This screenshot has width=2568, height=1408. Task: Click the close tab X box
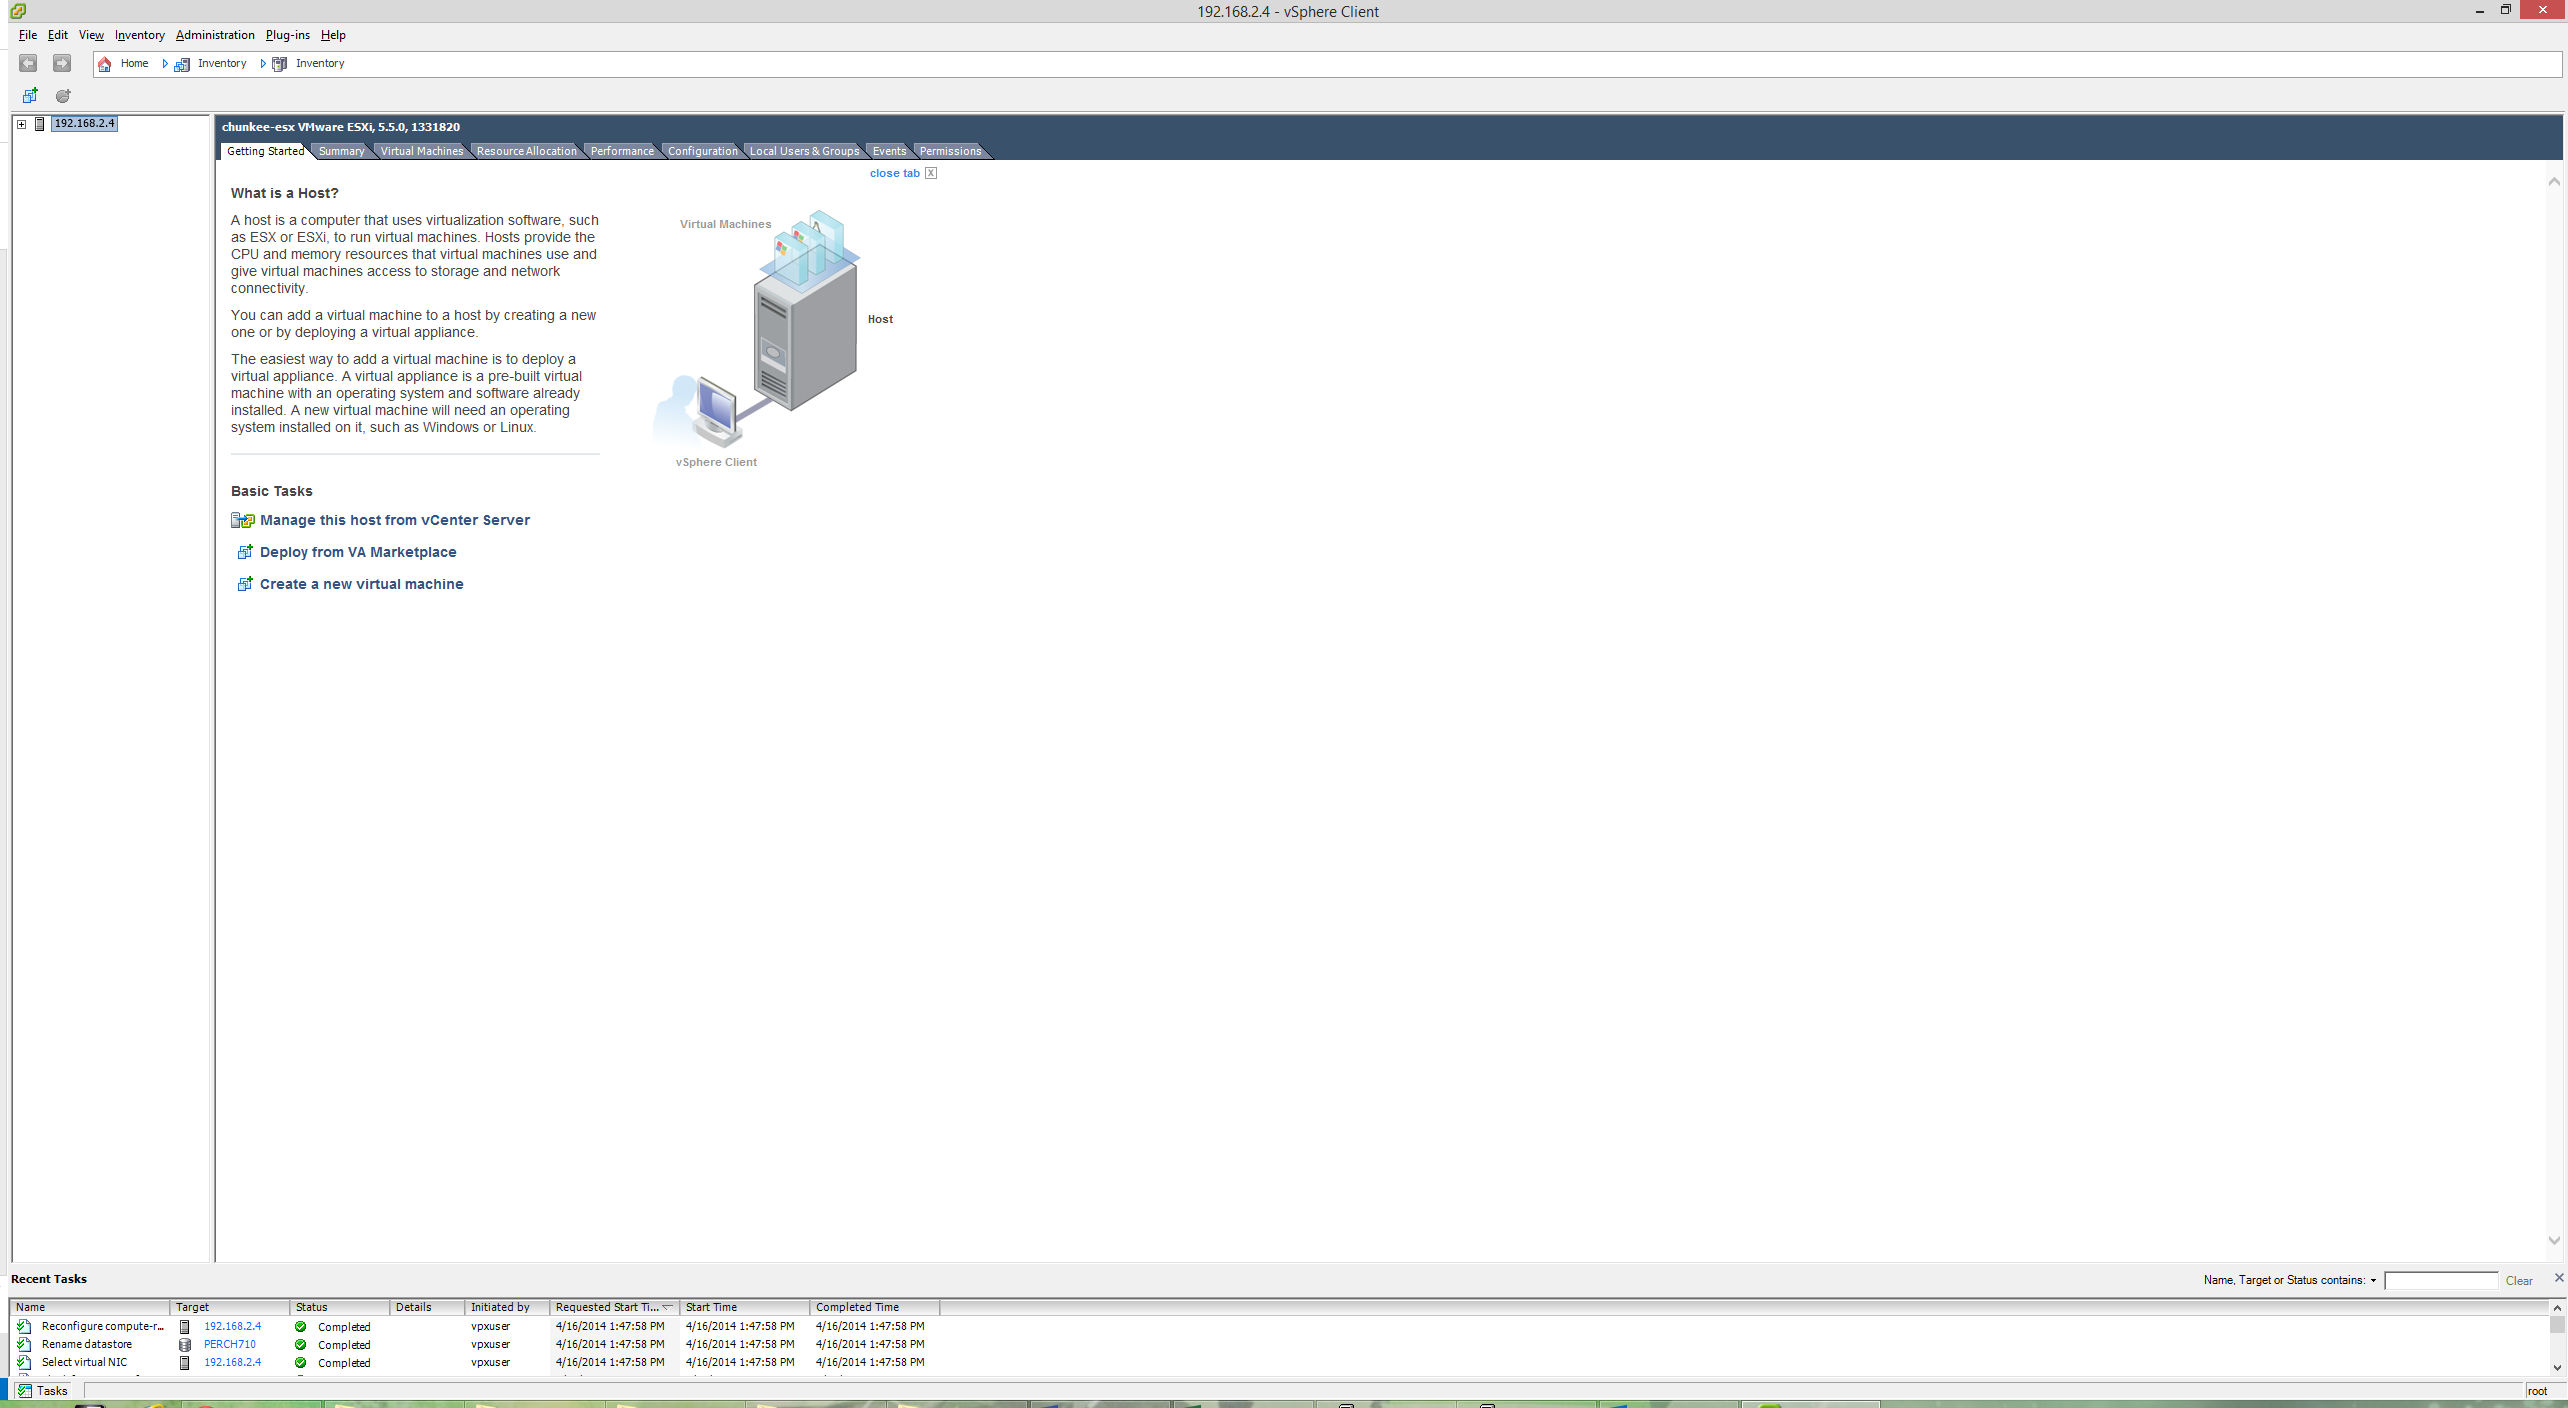pos(931,173)
